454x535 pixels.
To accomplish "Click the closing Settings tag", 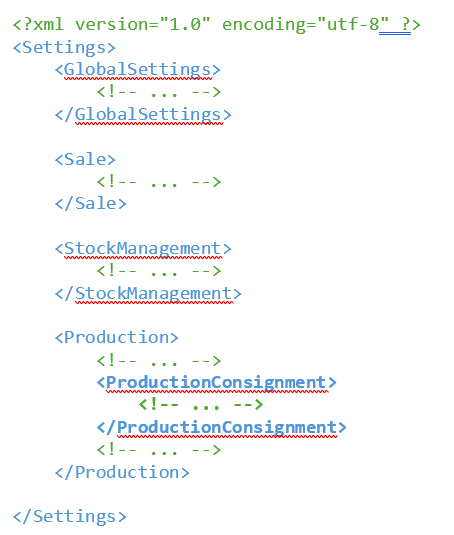I will 70,517.
